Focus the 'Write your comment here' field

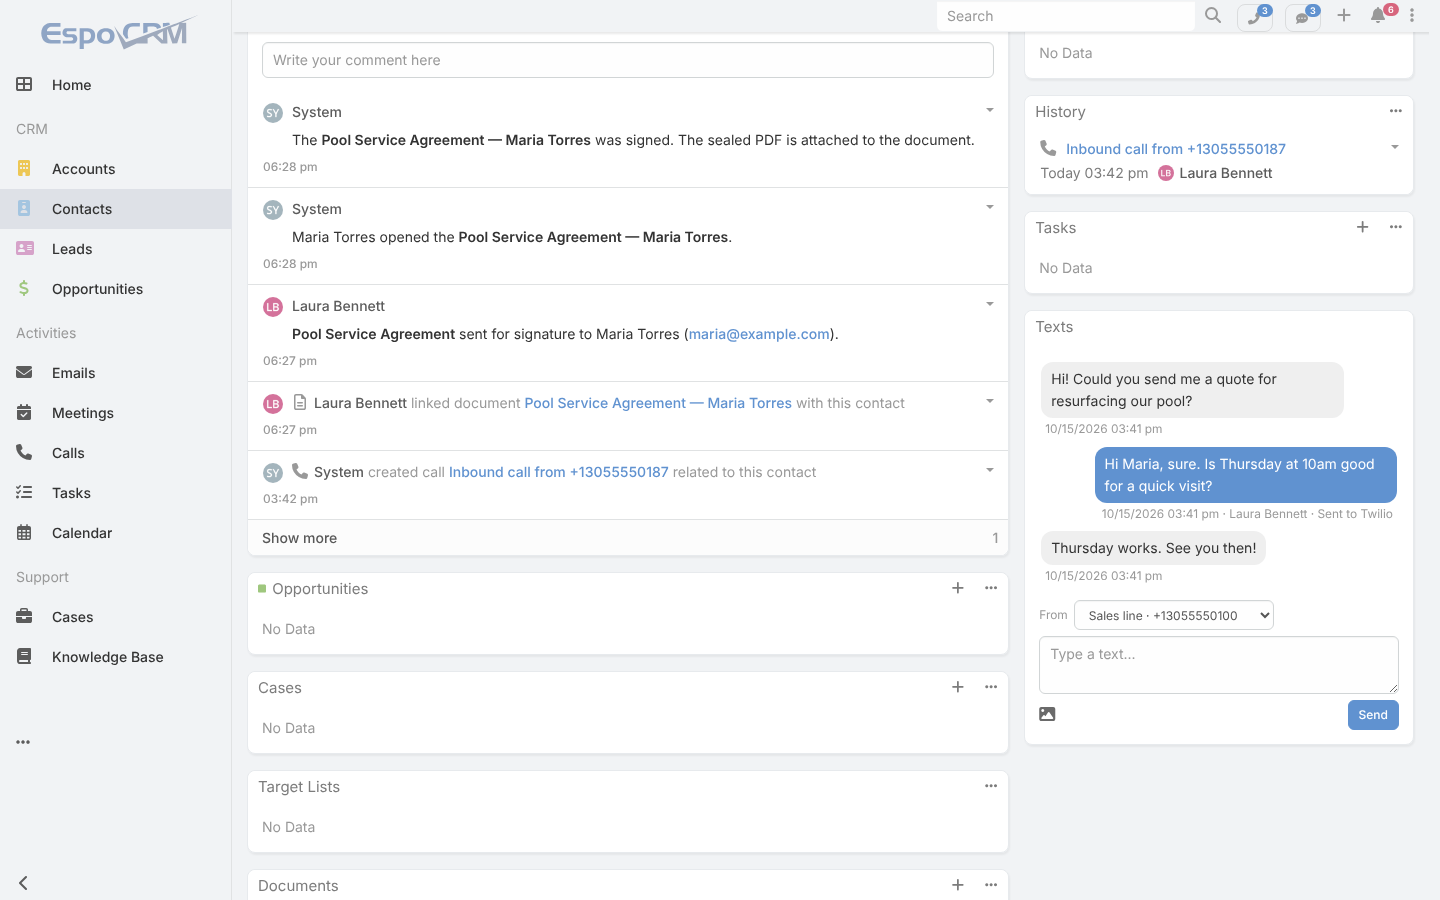[x=628, y=60]
